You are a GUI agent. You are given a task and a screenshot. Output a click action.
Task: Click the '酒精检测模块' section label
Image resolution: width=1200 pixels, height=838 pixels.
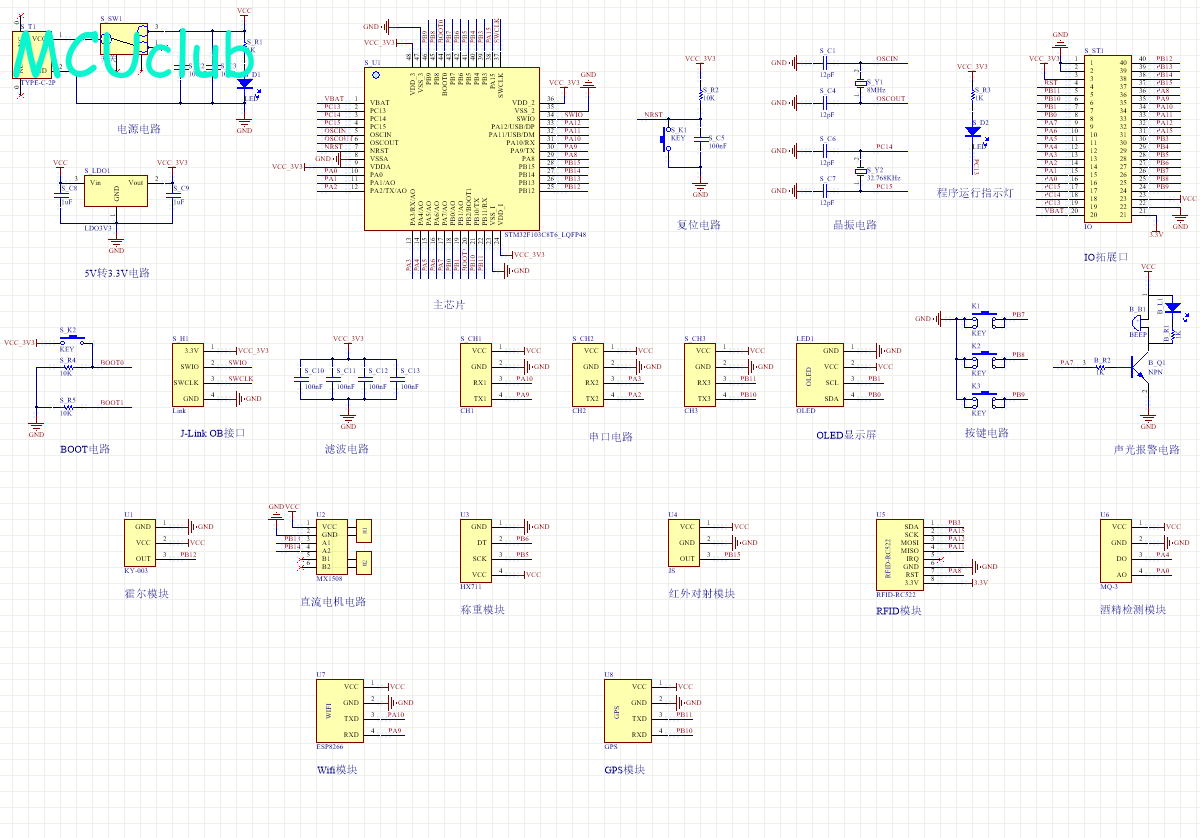tap(1134, 609)
